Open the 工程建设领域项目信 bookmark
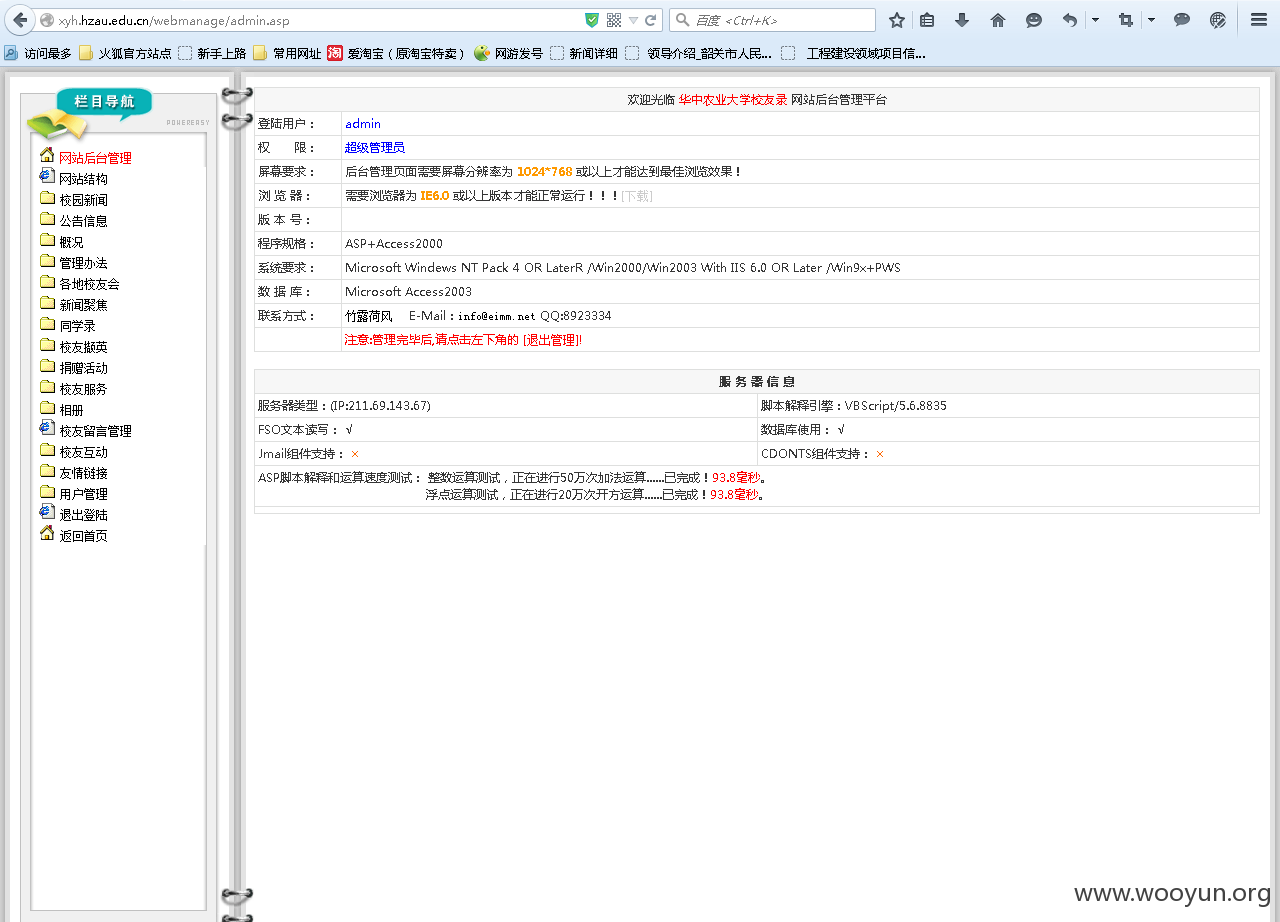Screen dimensions: 1280x922 point(854,53)
